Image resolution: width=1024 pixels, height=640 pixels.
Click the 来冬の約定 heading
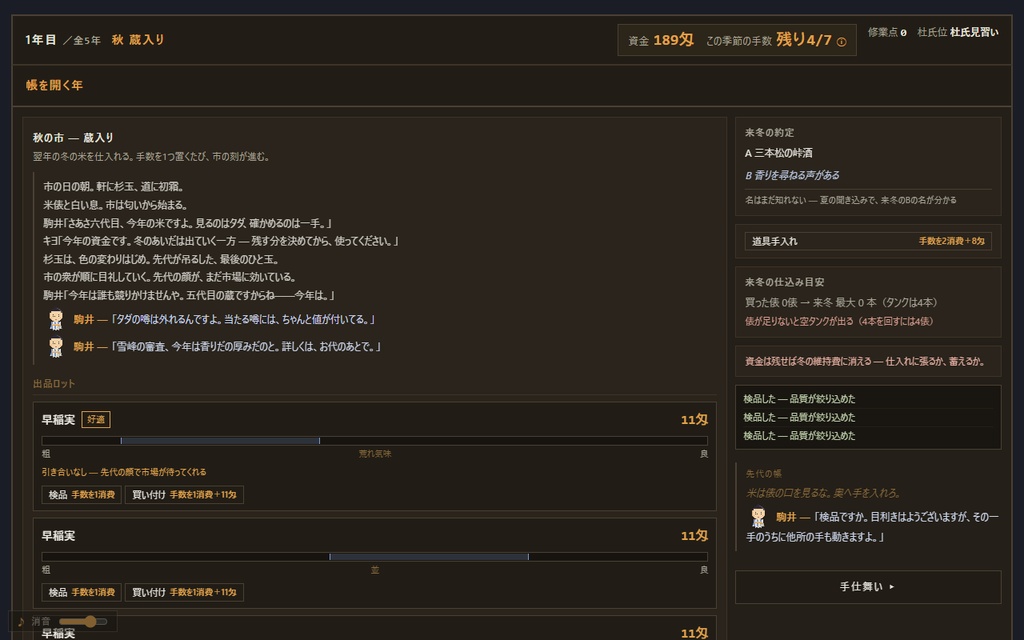769,133
